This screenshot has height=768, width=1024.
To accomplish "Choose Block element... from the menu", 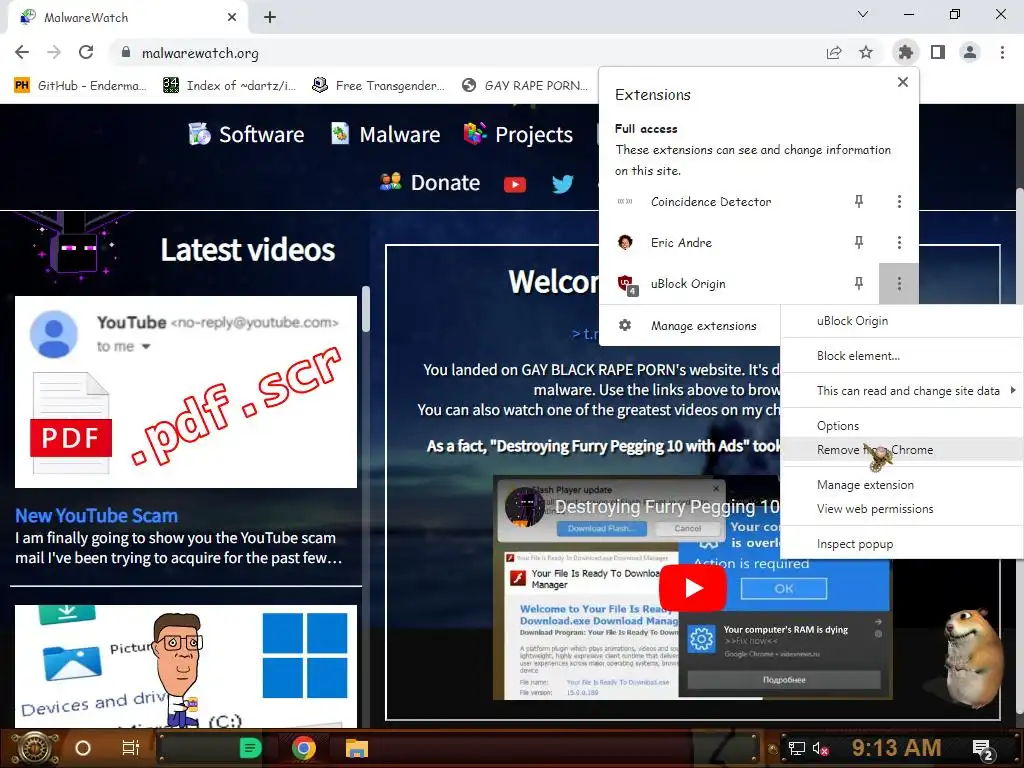I will (901, 356).
